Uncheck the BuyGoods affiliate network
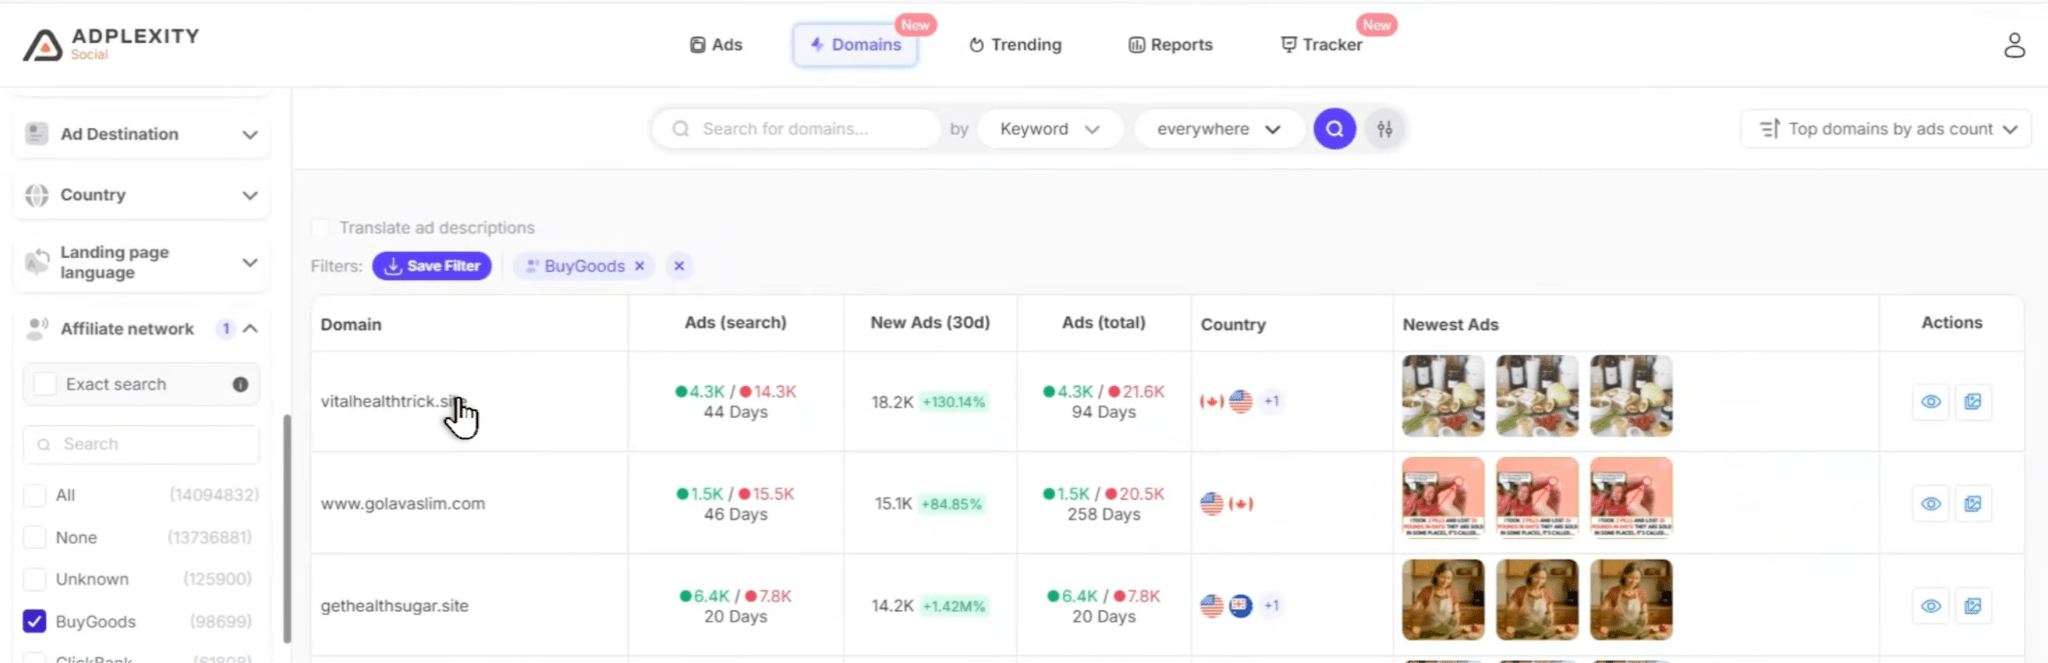Screen dimensions: 2048x663 point(34,621)
